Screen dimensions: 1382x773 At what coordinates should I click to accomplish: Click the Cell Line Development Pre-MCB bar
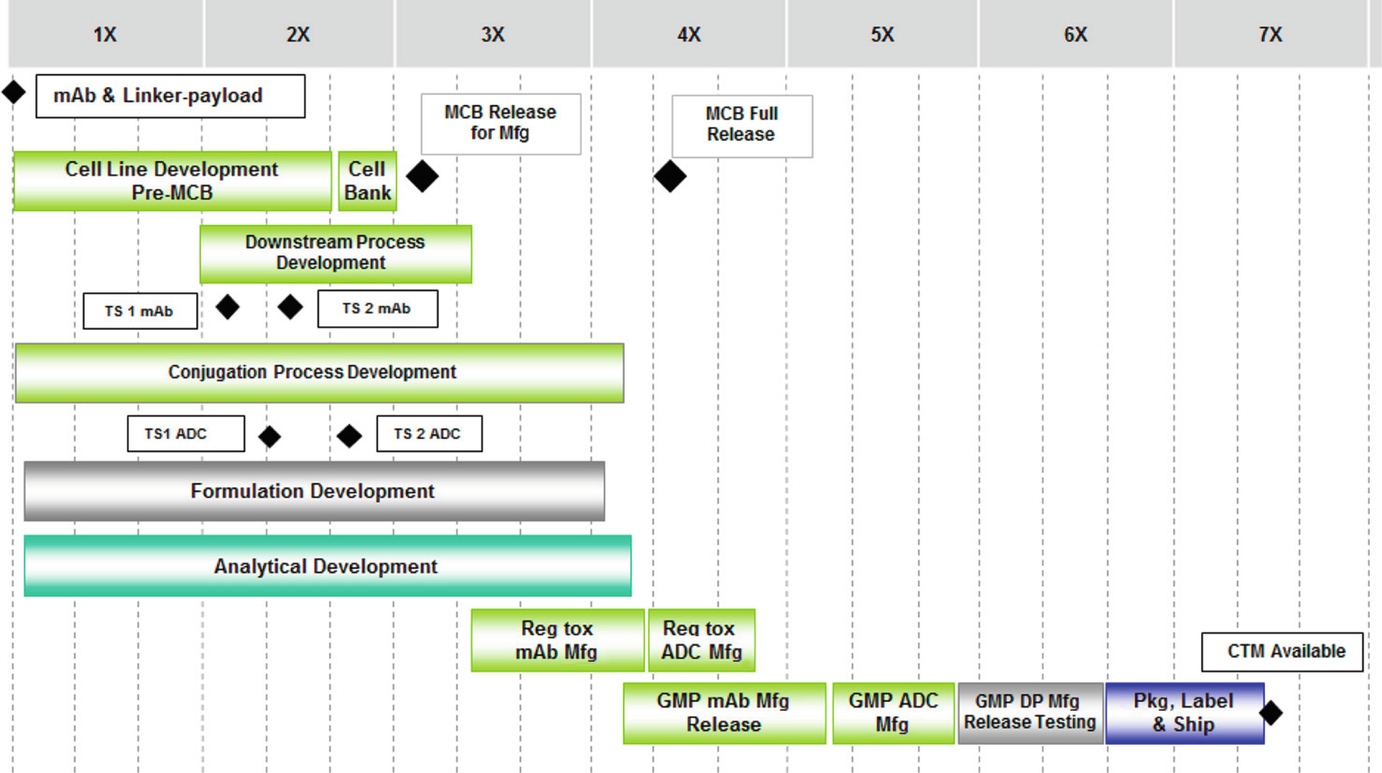pyautogui.click(x=171, y=181)
